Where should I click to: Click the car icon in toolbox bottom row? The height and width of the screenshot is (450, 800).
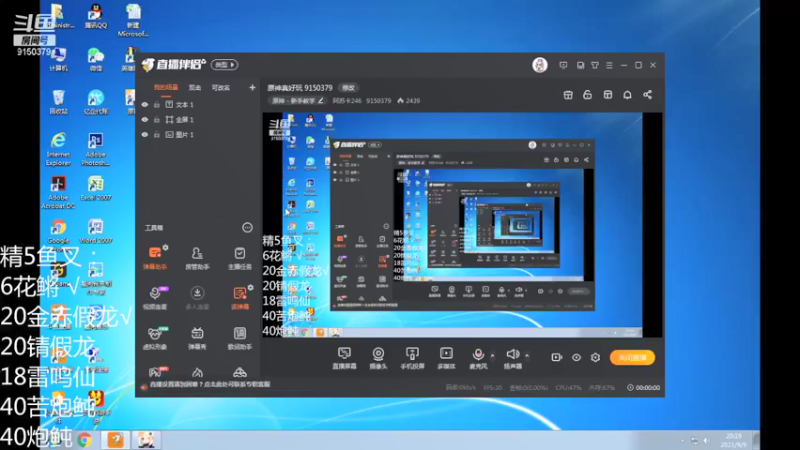click(x=240, y=372)
